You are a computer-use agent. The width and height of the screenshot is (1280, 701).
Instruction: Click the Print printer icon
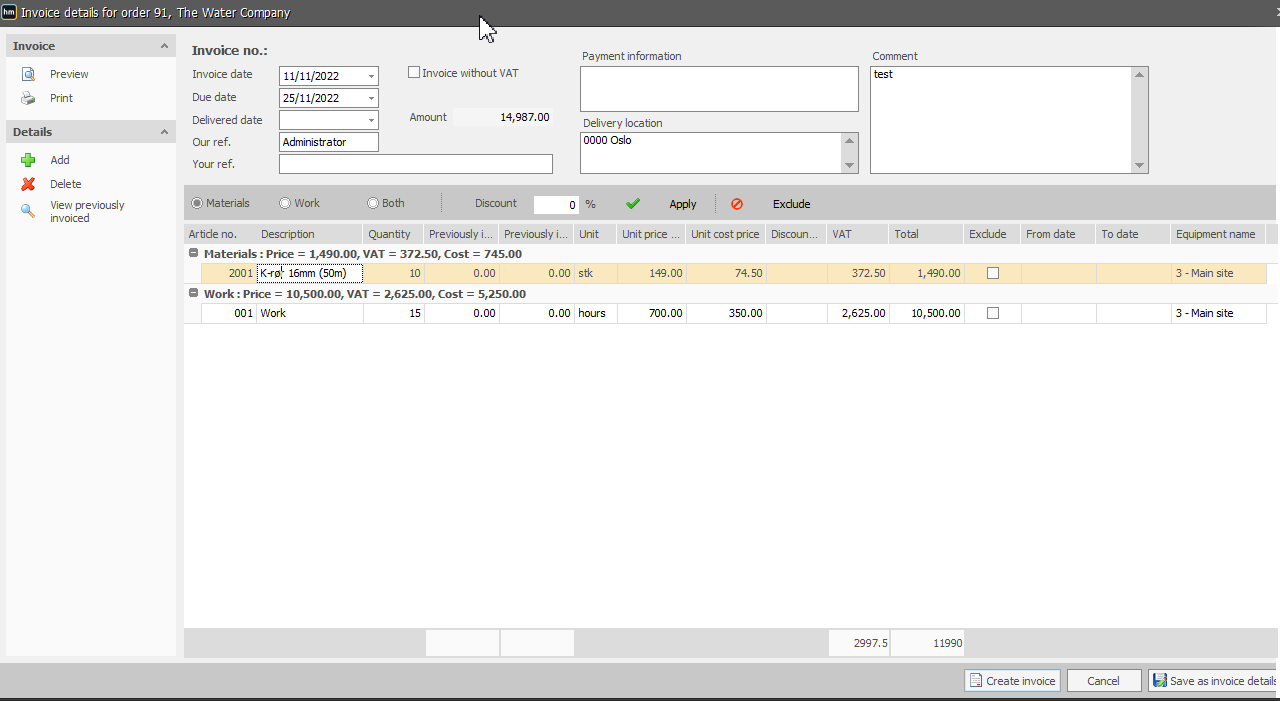click(x=28, y=98)
